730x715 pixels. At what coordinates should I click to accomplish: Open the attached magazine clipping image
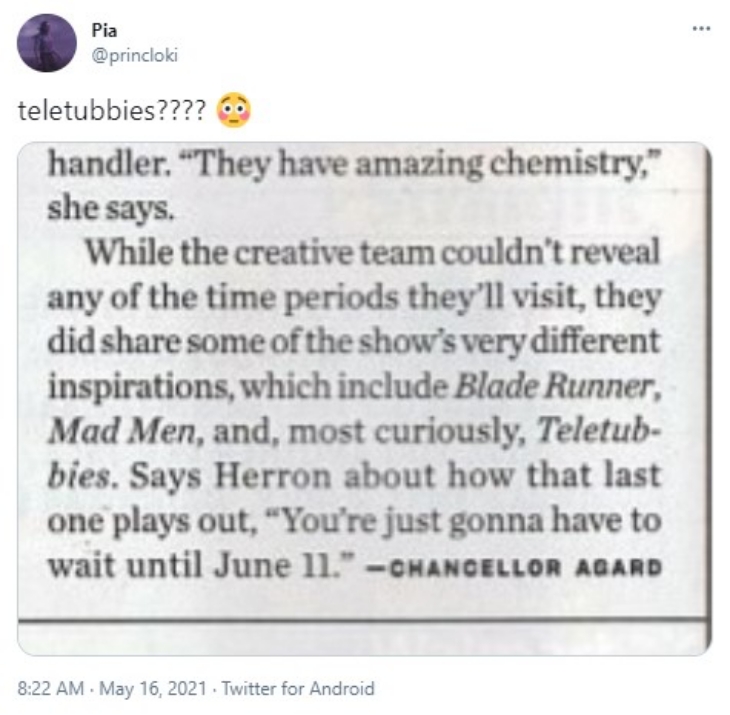(365, 398)
